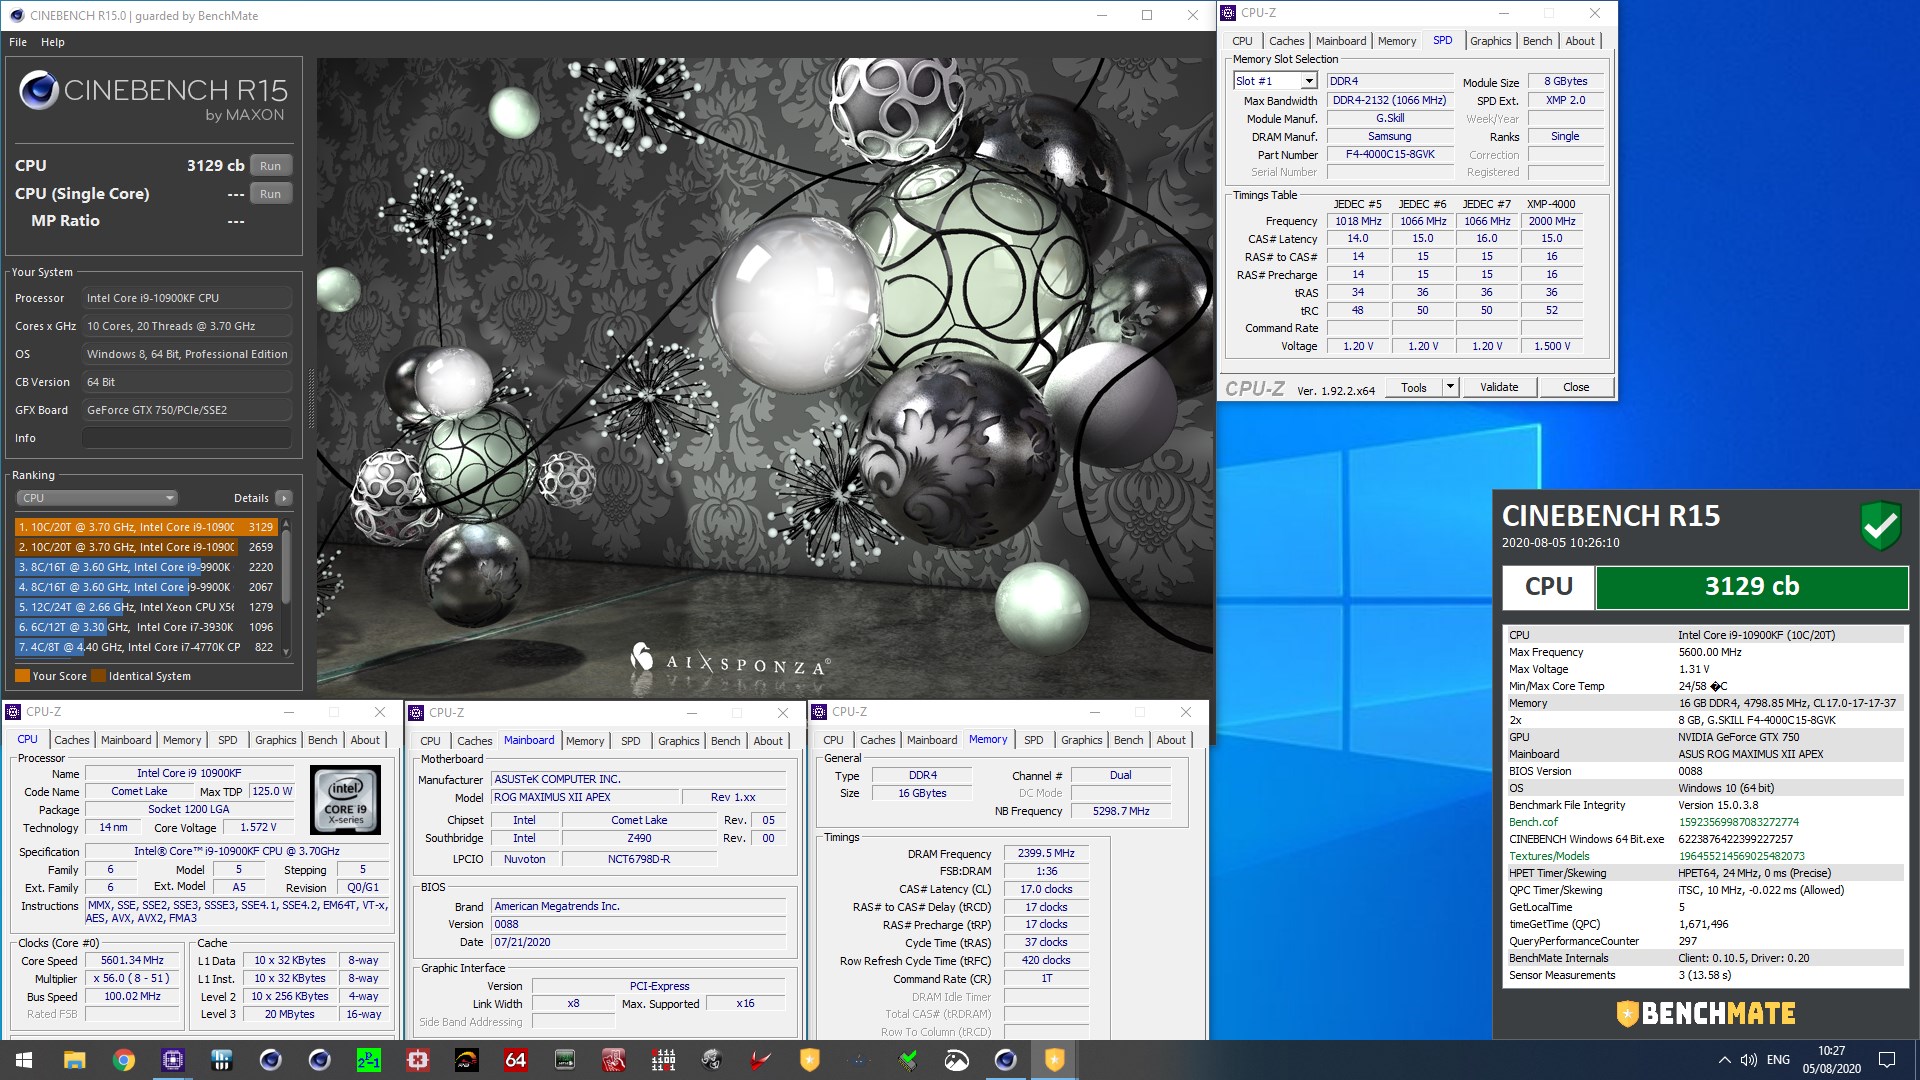Switch to the highlighted BenchMate shield taskbar icon

pyautogui.click(x=1054, y=1060)
